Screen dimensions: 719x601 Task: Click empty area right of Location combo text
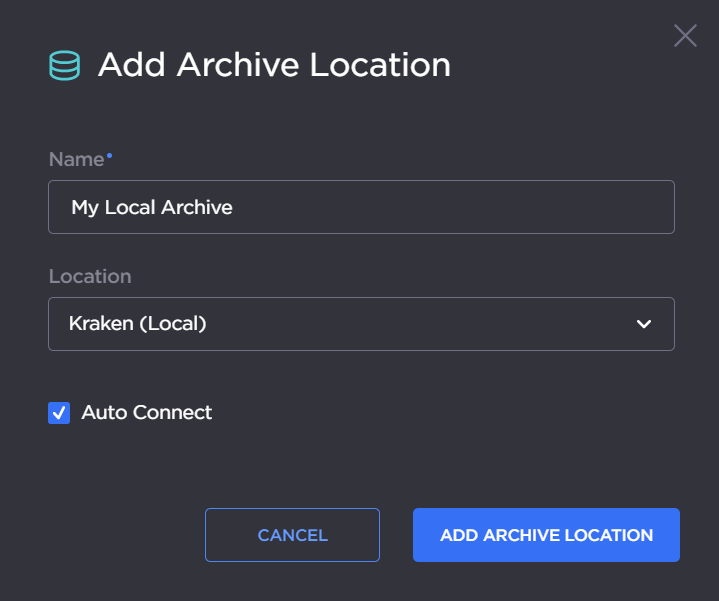[420, 324]
